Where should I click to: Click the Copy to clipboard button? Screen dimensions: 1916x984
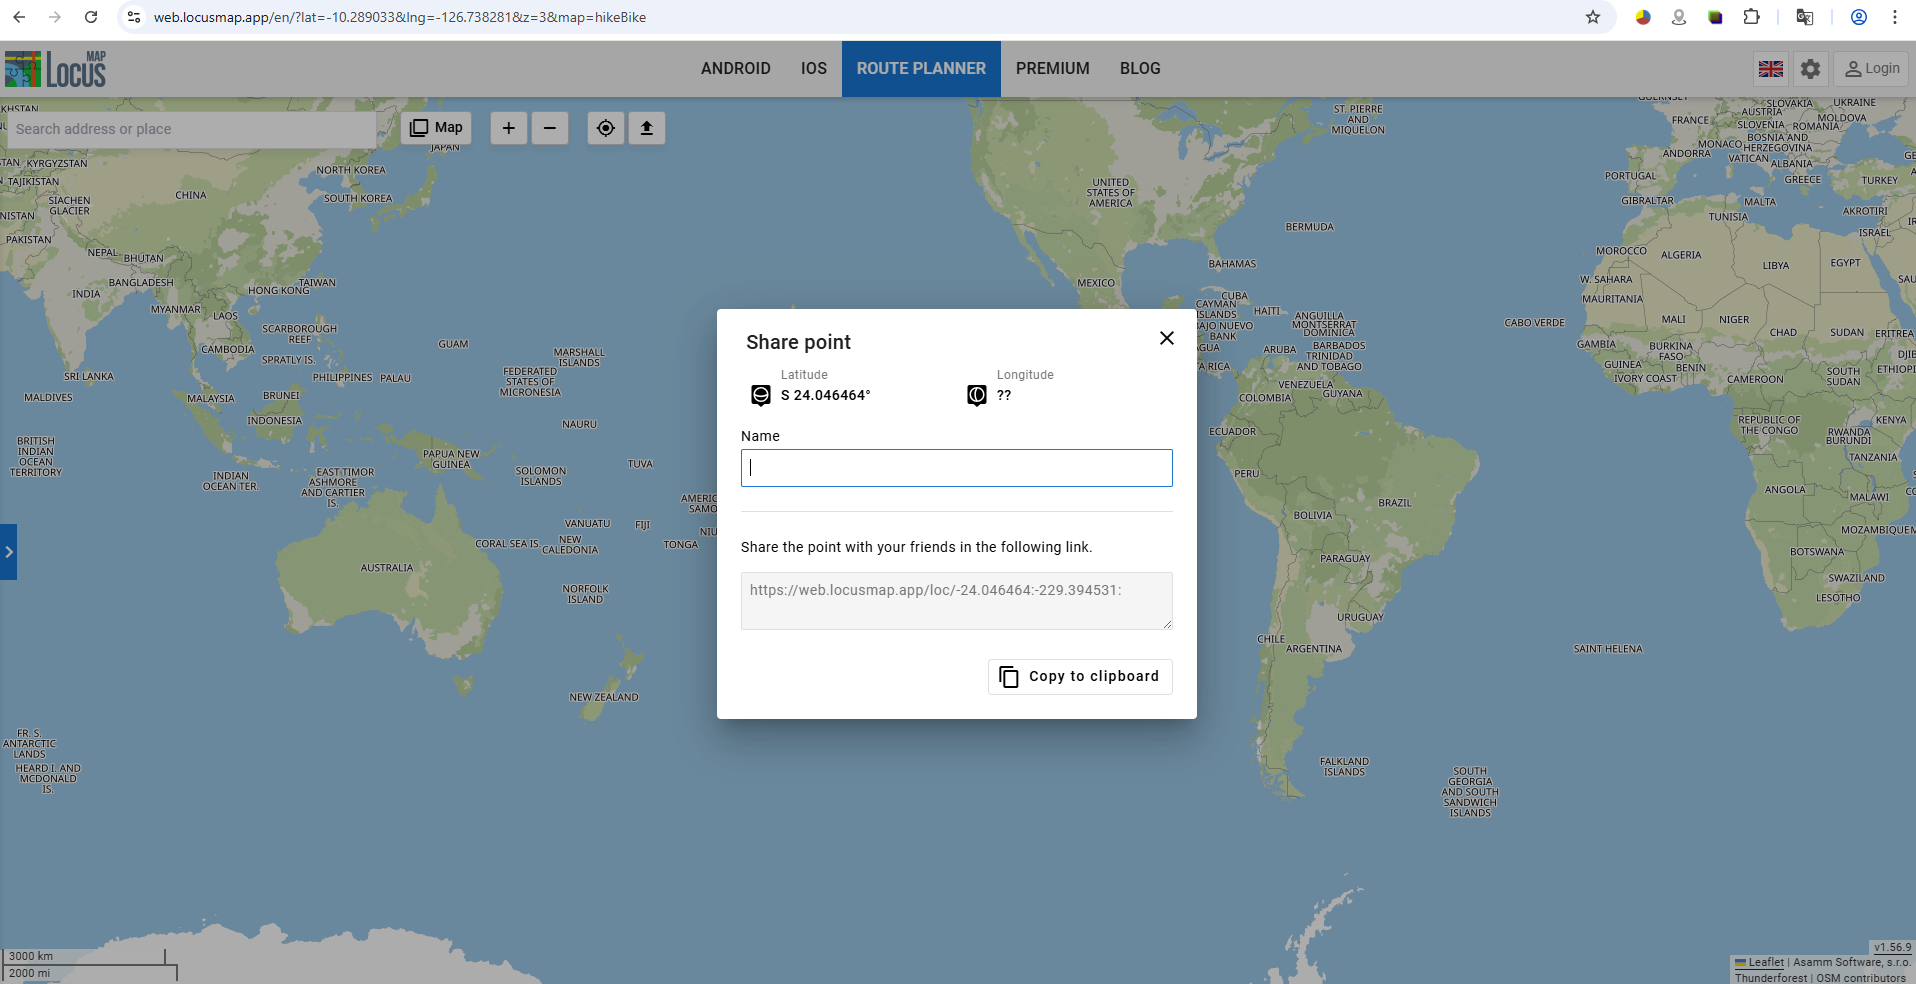click(x=1080, y=676)
